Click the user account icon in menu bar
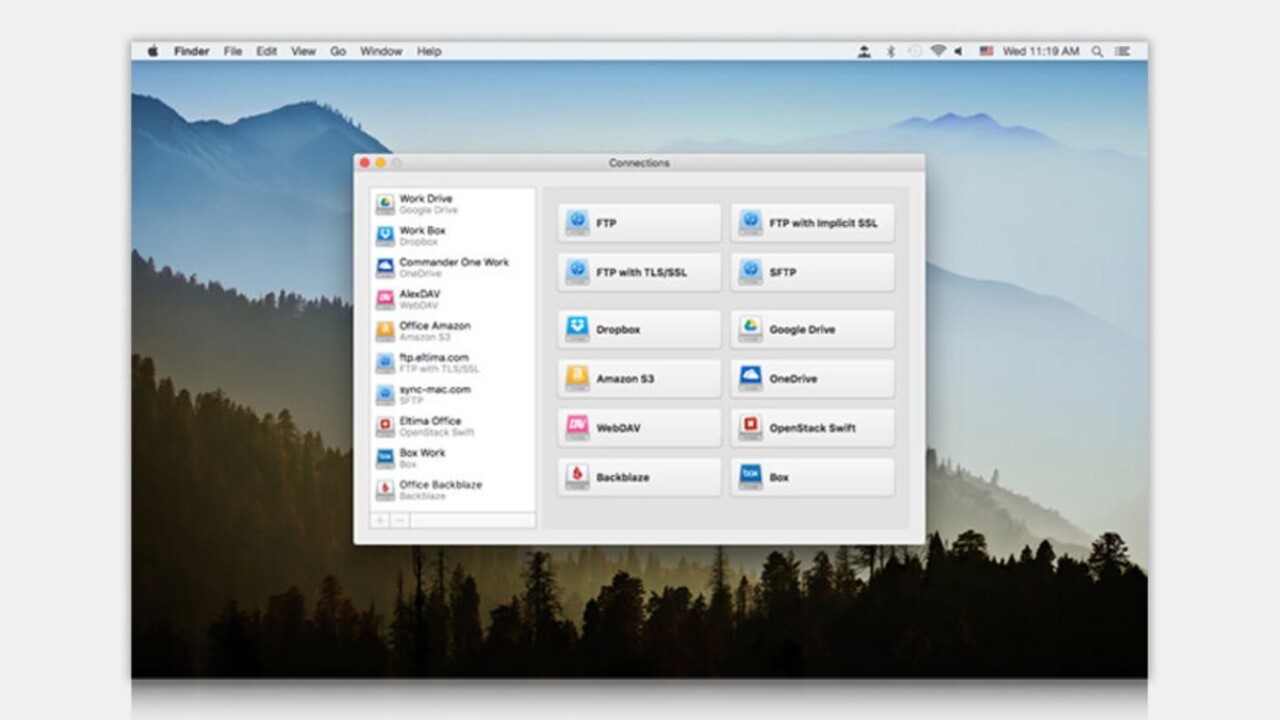 tap(864, 51)
